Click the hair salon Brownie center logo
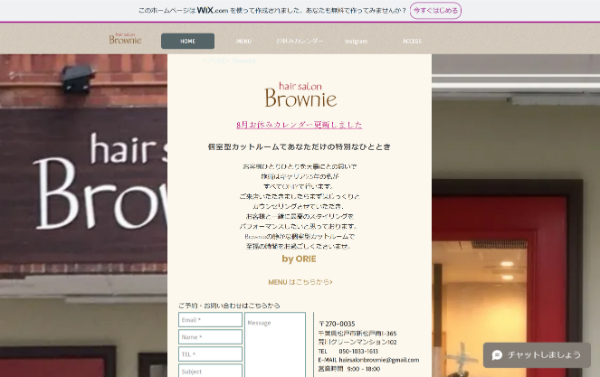The height and width of the screenshot is (377, 600). point(301,95)
